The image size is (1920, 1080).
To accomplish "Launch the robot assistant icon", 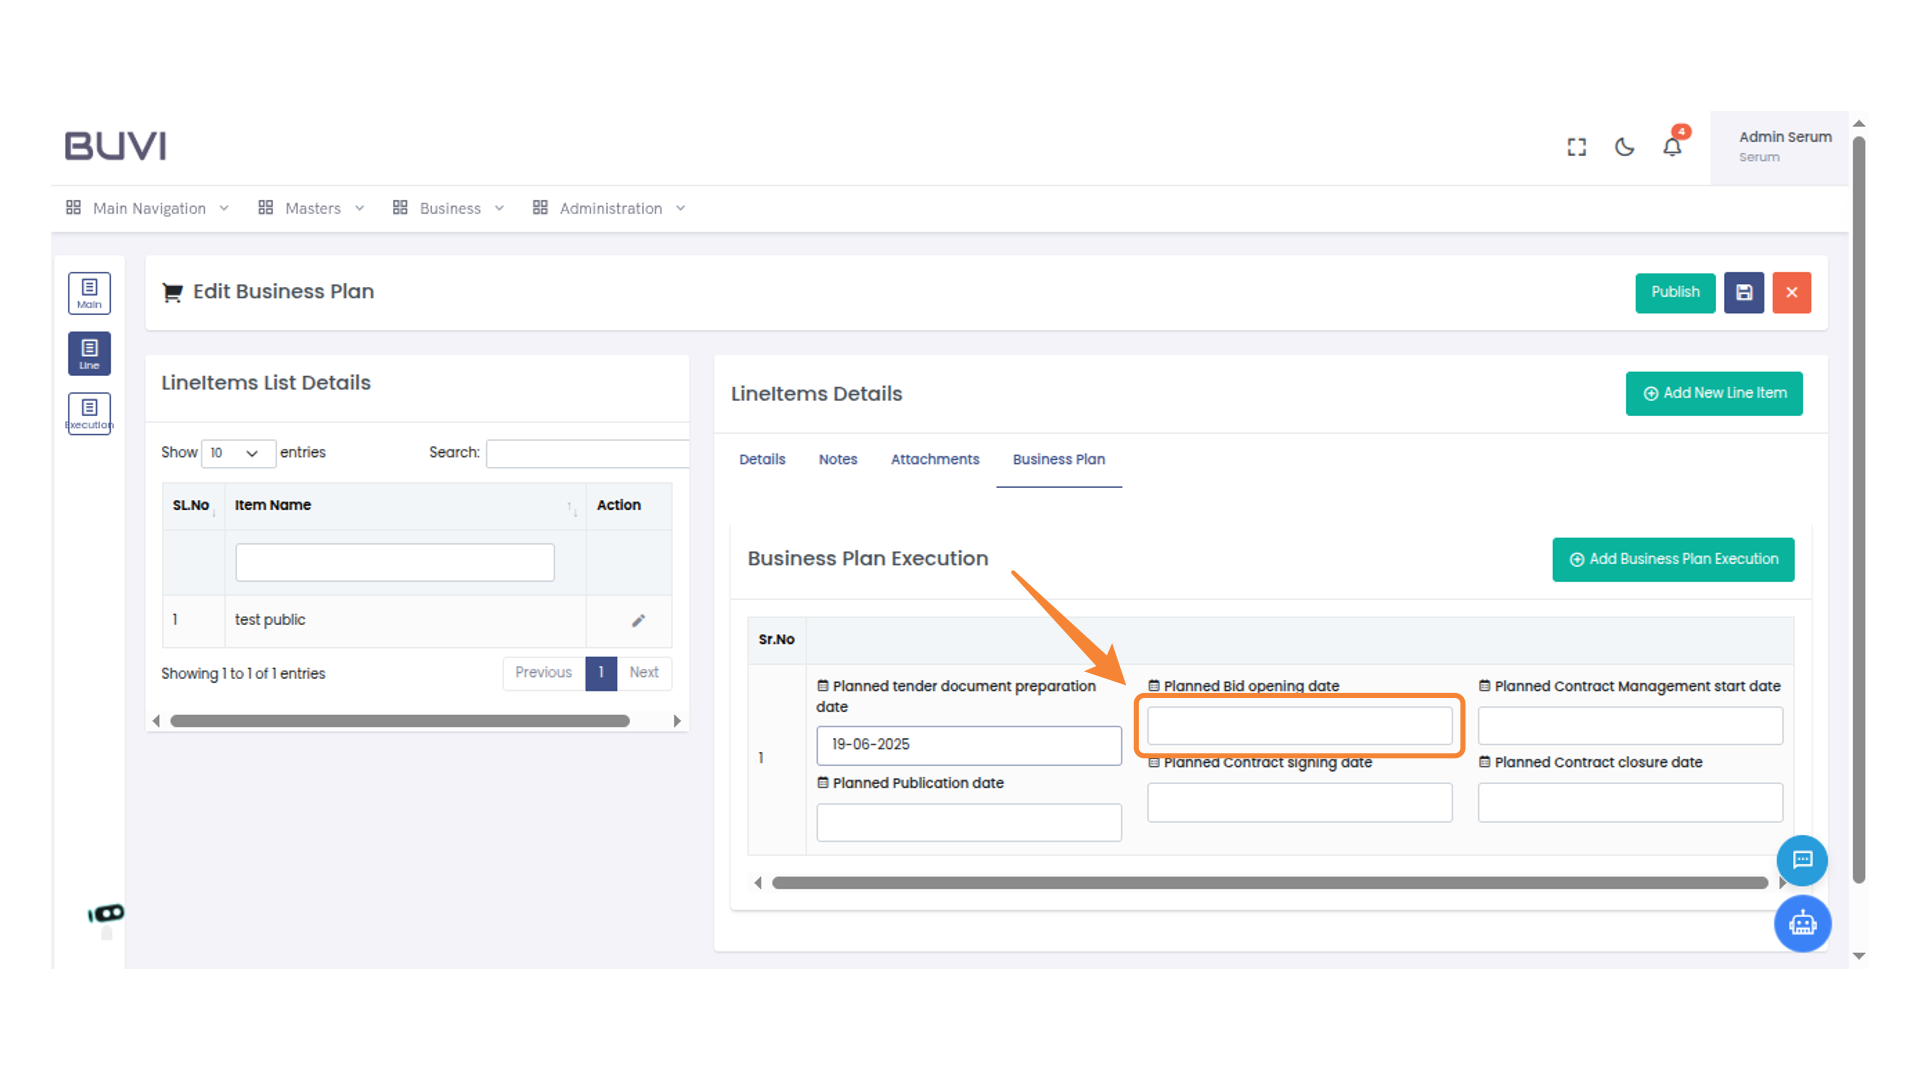I will [1802, 923].
